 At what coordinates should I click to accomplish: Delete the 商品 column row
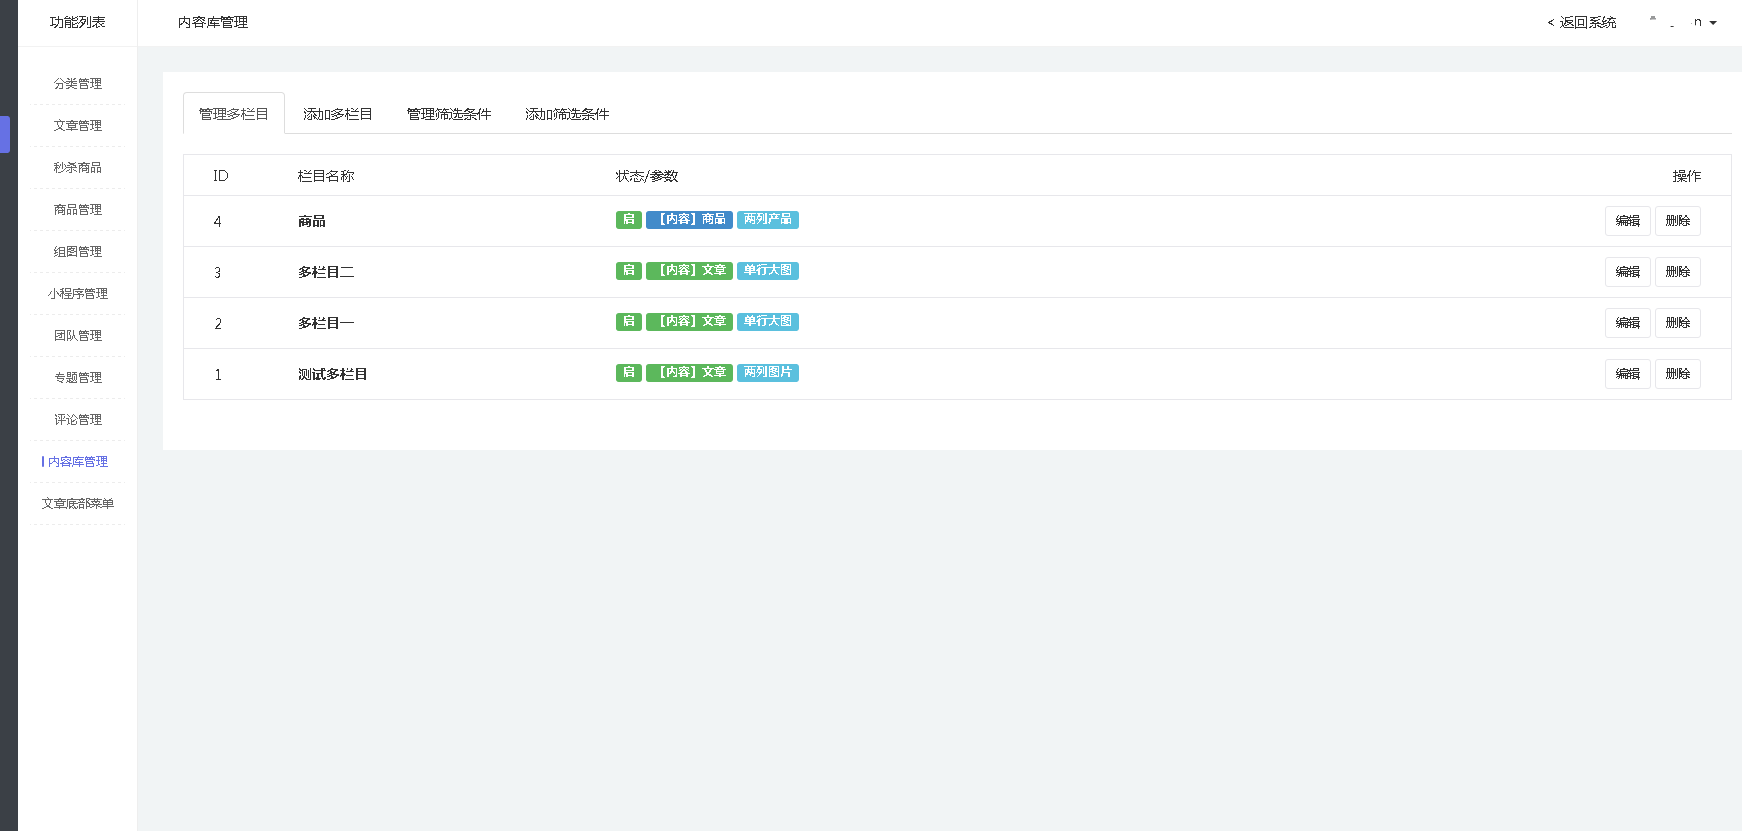(1677, 221)
